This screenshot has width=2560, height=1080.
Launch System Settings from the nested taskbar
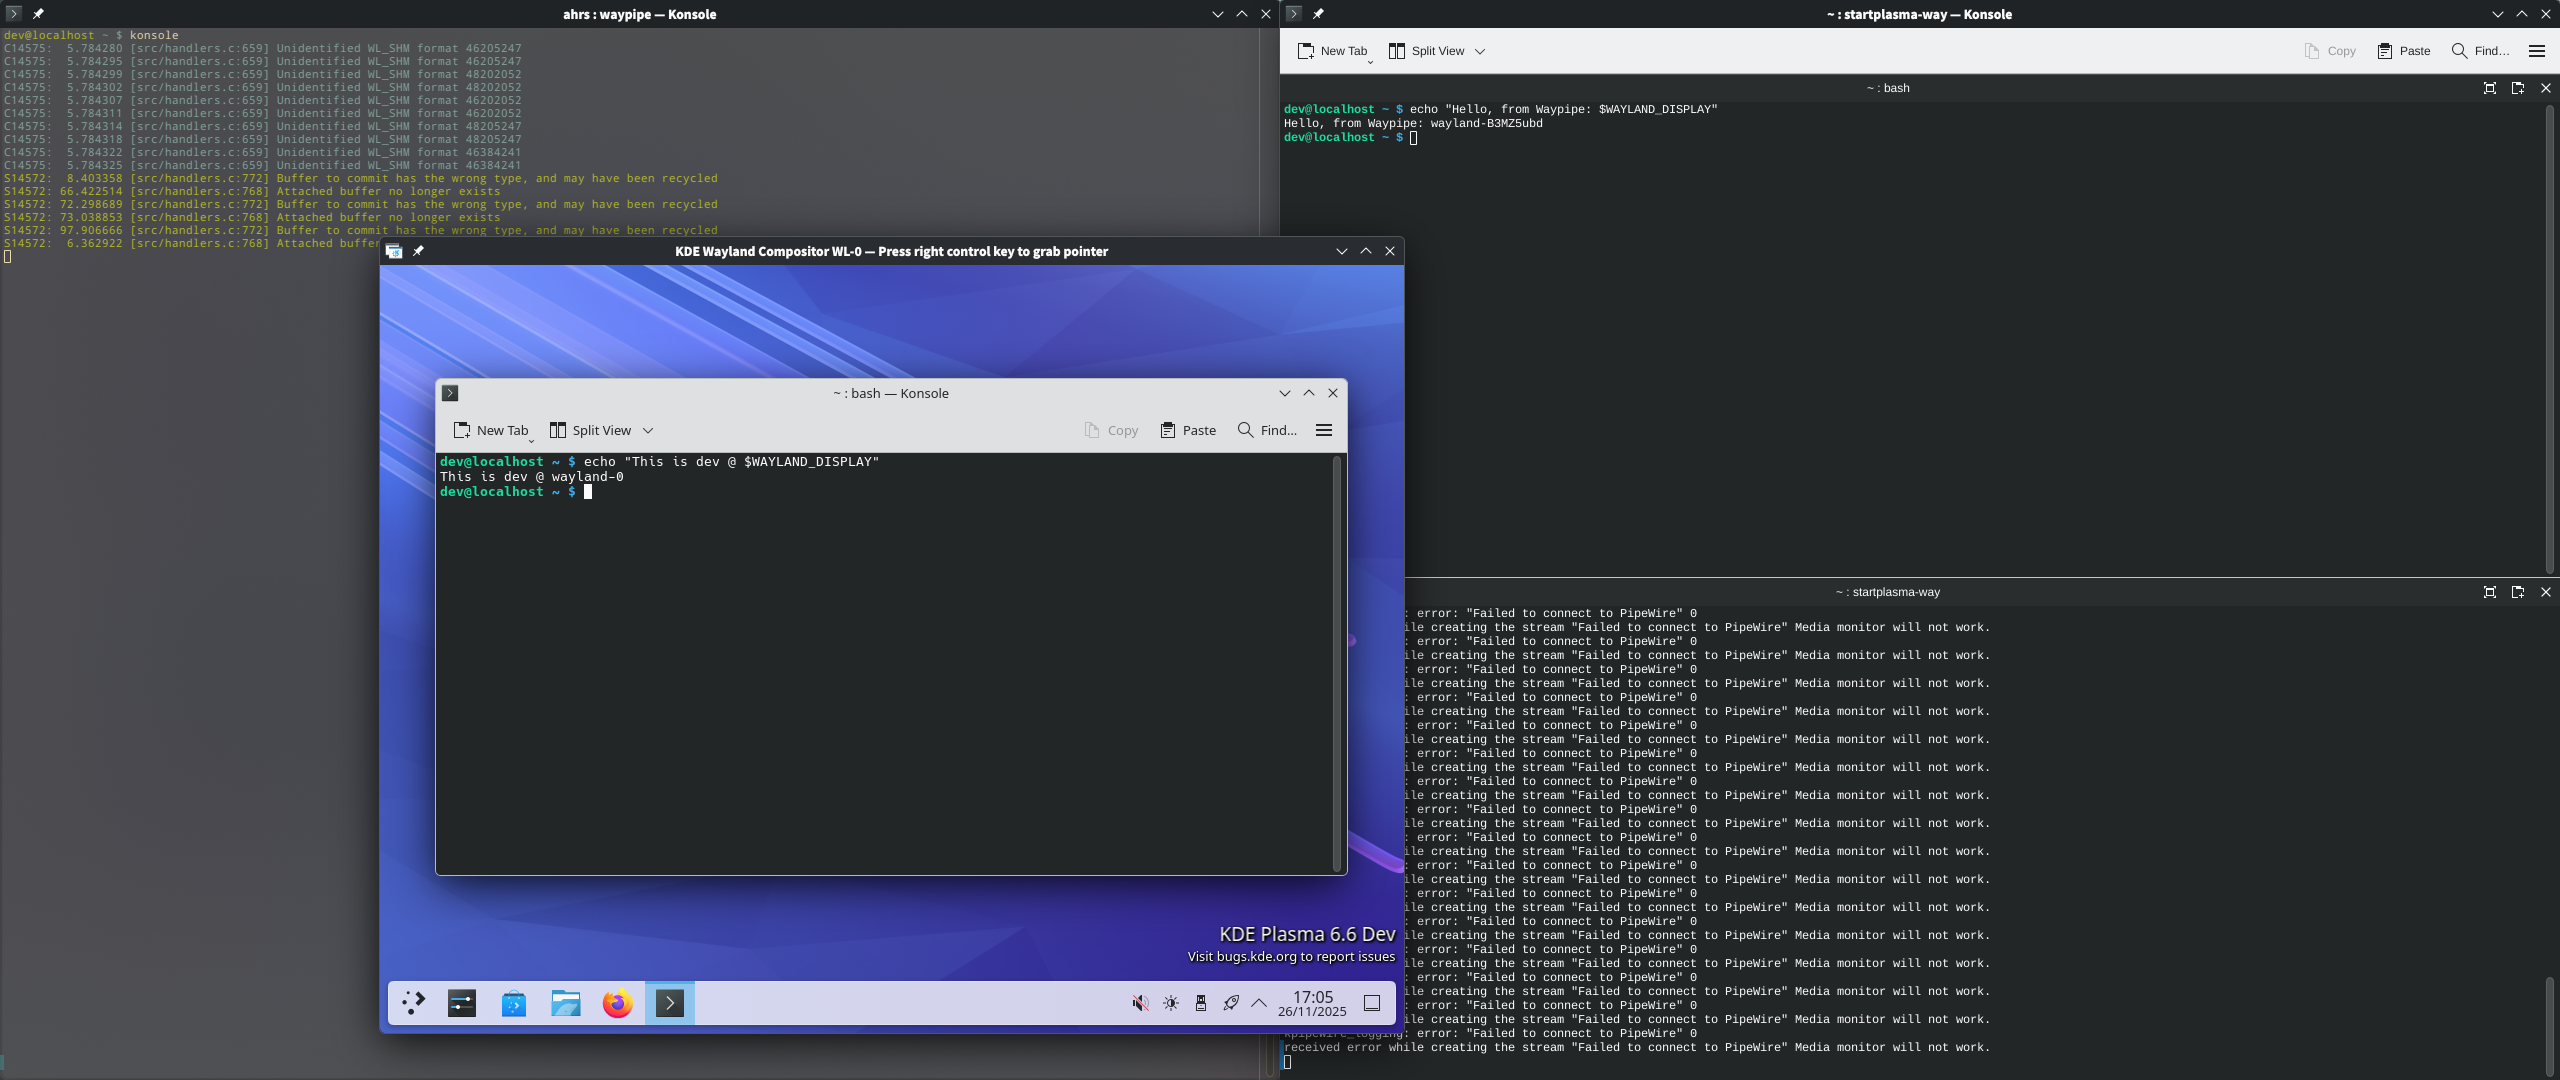click(x=462, y=1003)
